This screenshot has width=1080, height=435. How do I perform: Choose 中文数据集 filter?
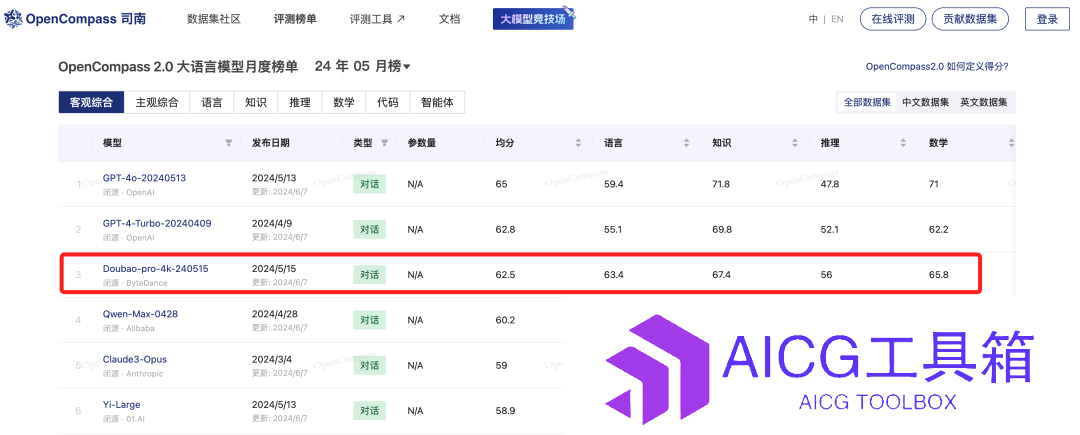coord(926,102)
